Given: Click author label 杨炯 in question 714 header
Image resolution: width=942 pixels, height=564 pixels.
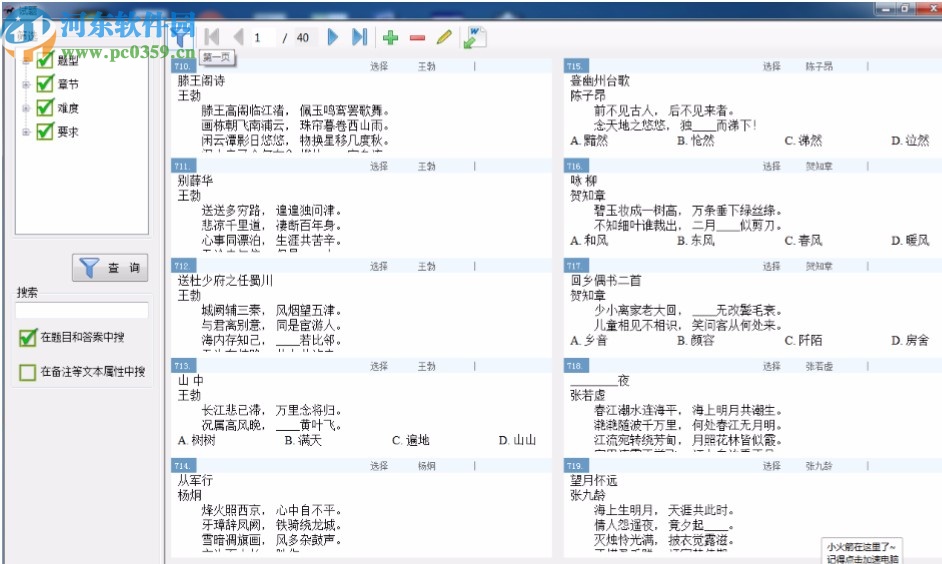Looking at the screenshot, I should [x=427, y=465].
